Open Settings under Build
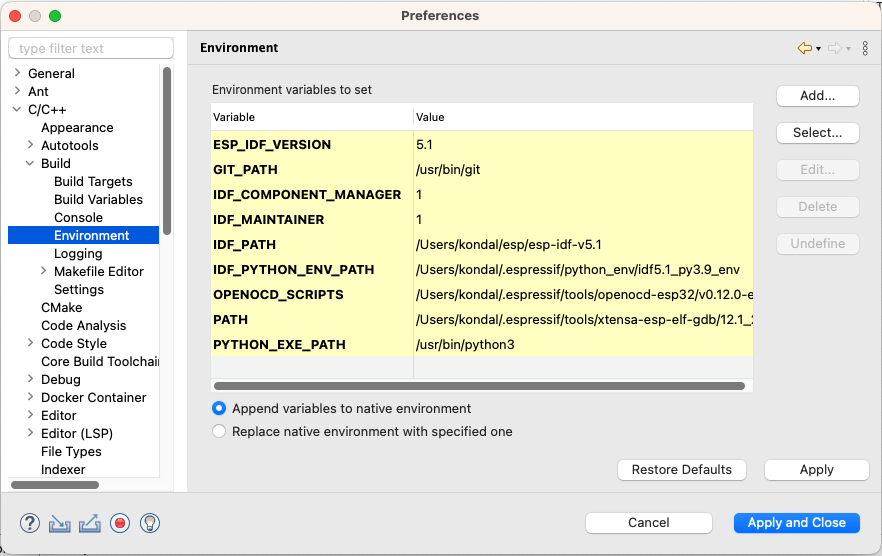 (79, 289)
